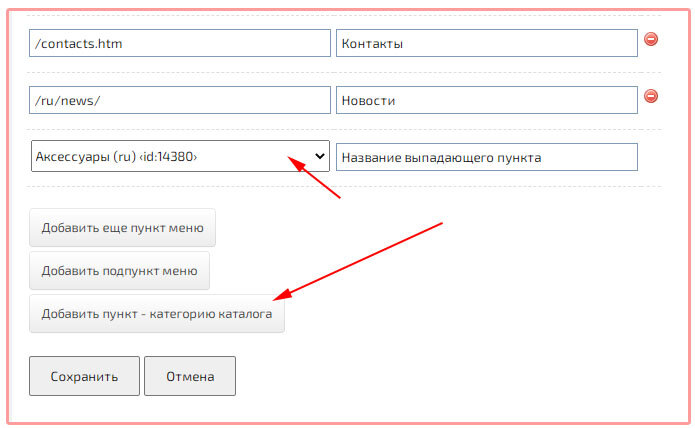Click the red arrow pointing at catalog button

[358, 260]
